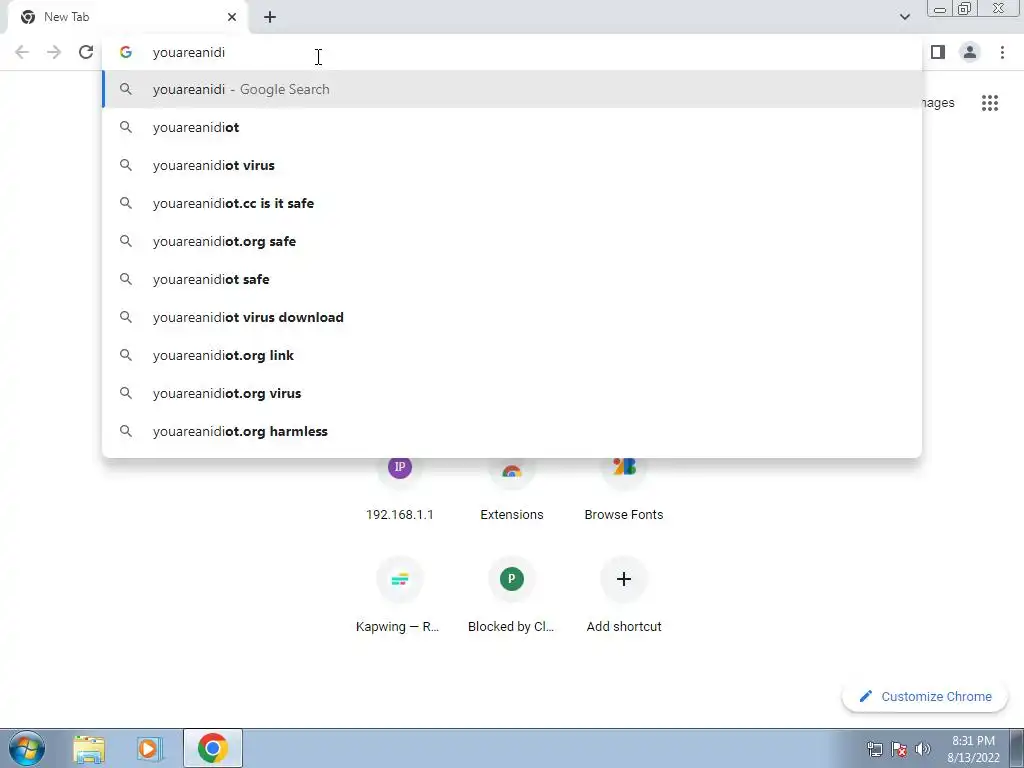Choose 'youareanidiot.org link' suggestion

click(512, 355)
